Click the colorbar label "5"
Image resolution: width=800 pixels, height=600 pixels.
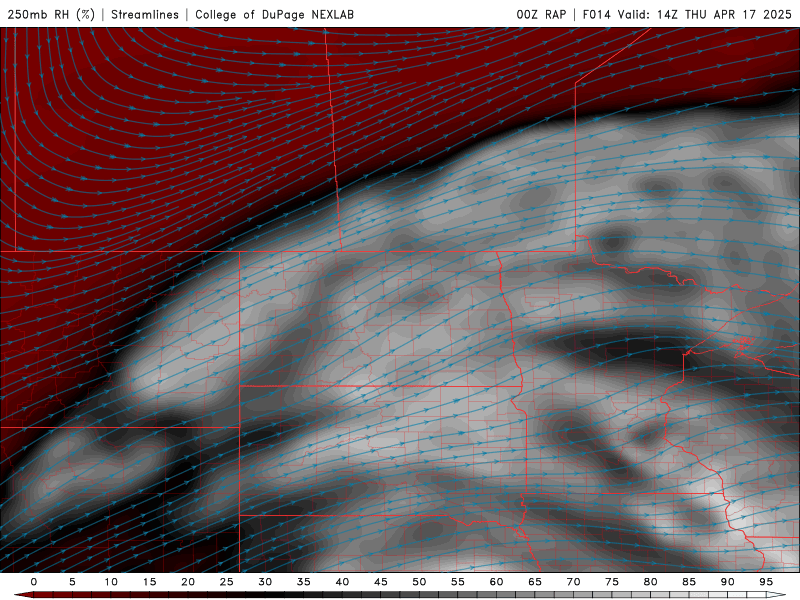click(72, 582)
